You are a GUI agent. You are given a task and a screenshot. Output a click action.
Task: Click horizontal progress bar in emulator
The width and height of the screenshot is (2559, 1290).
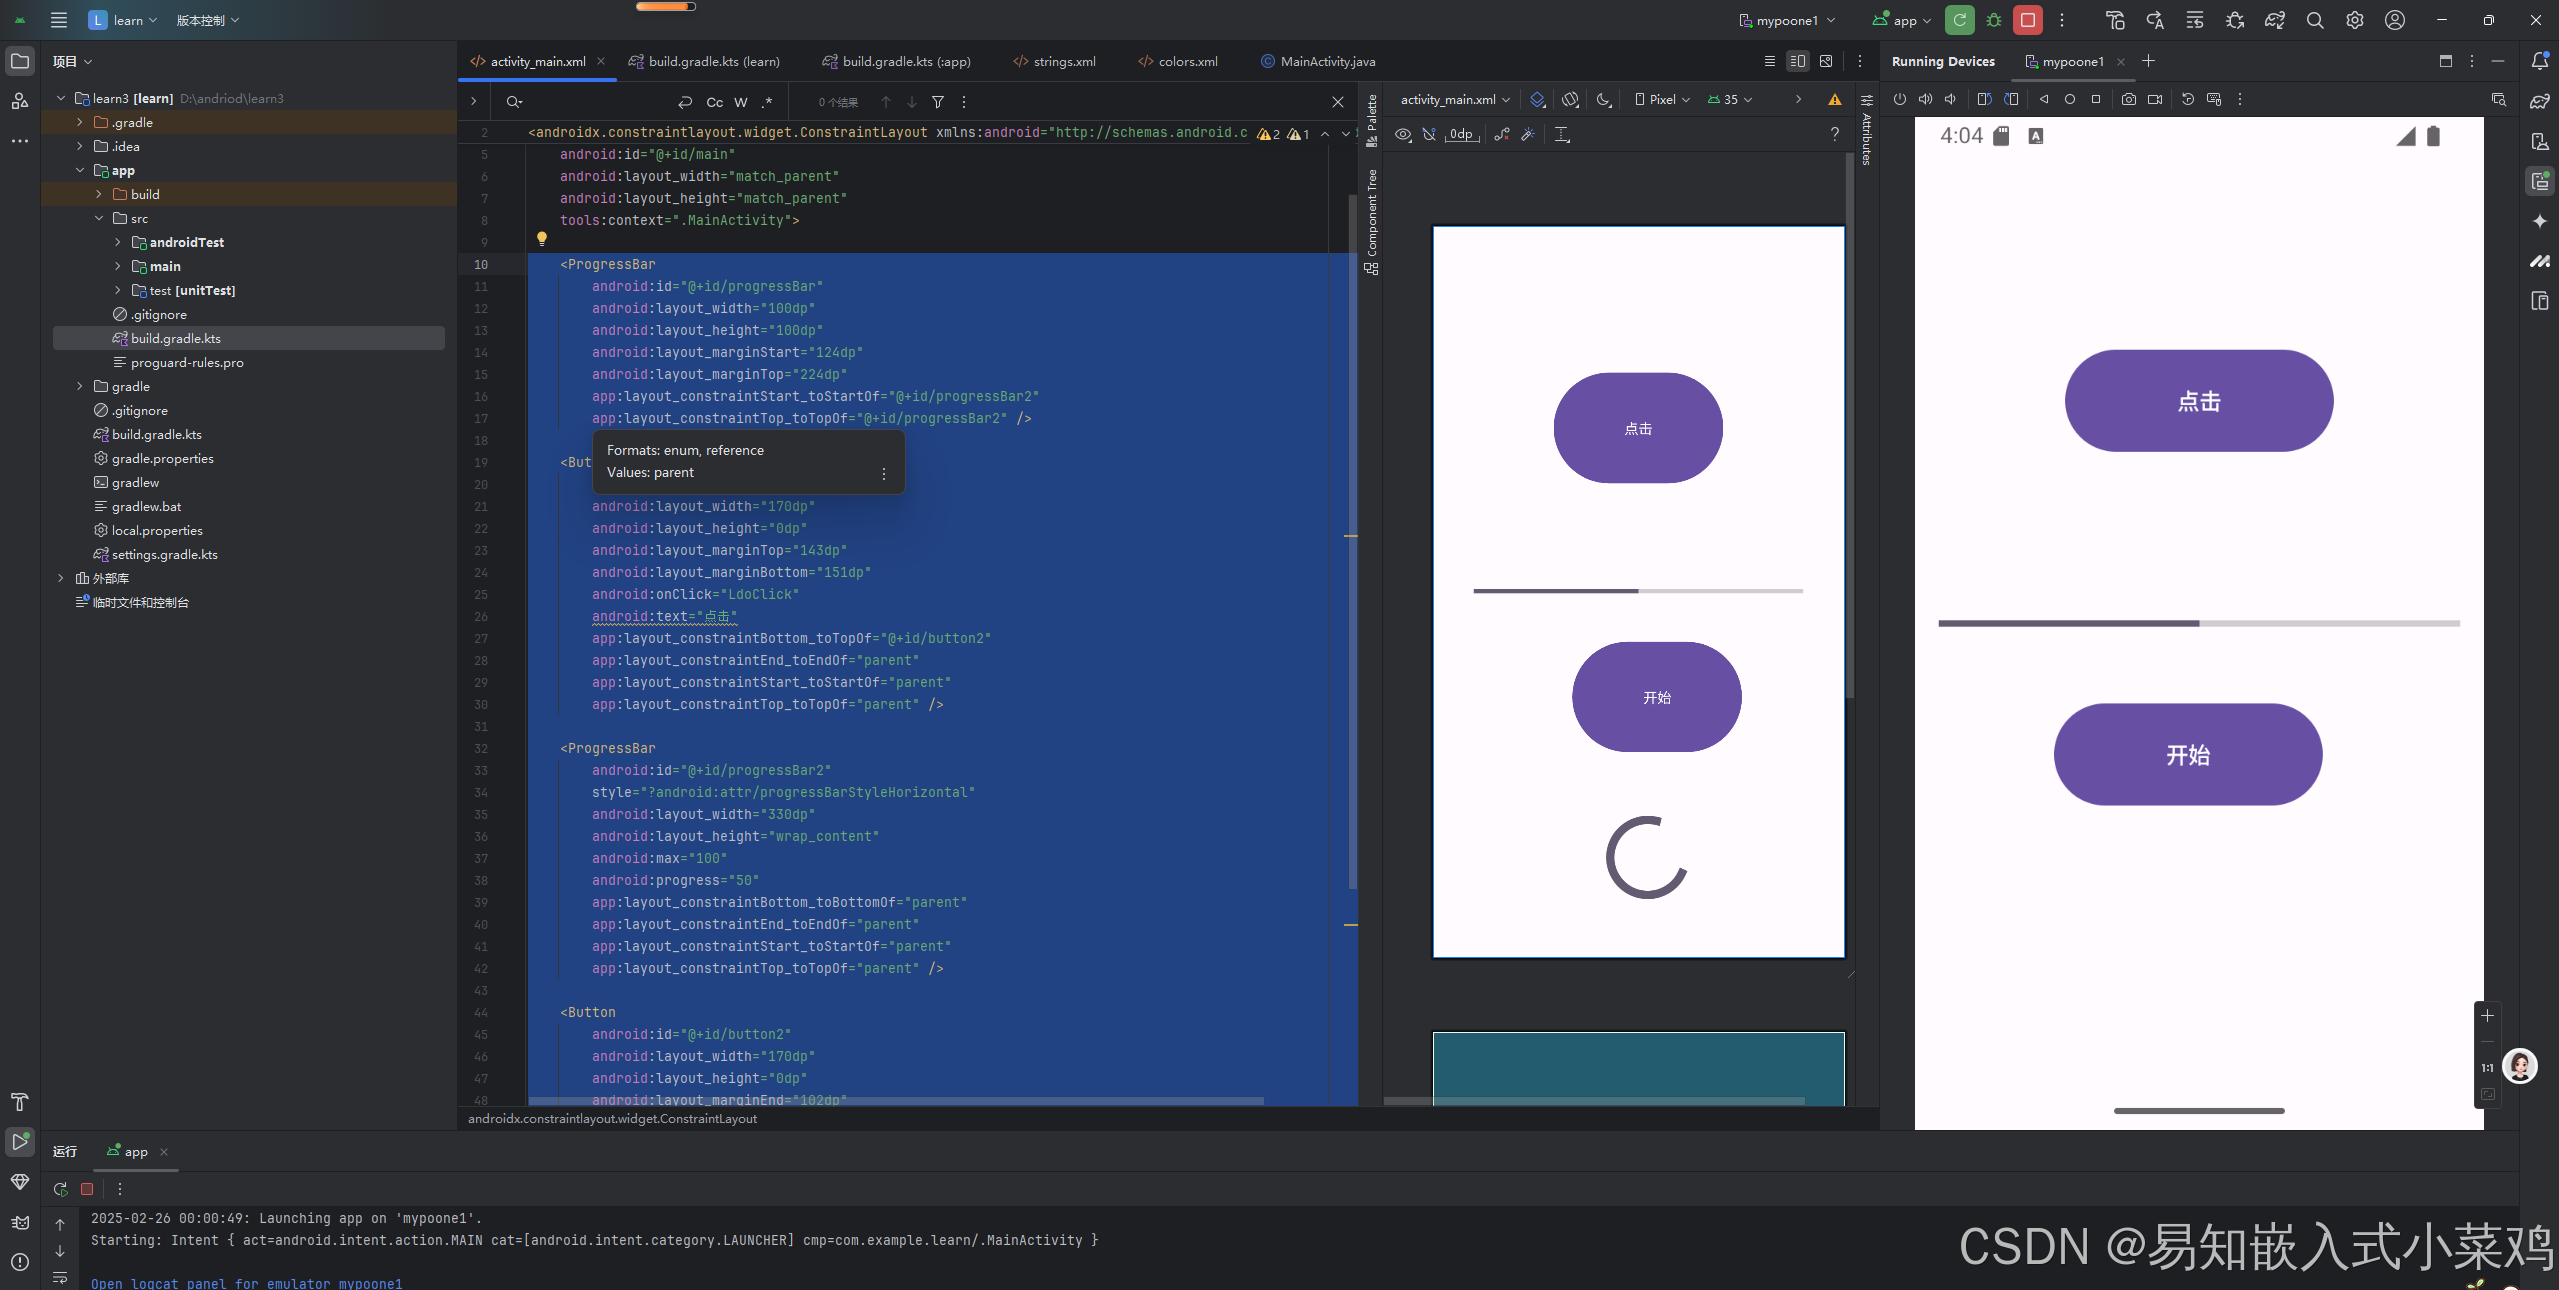click(2198, 623)
